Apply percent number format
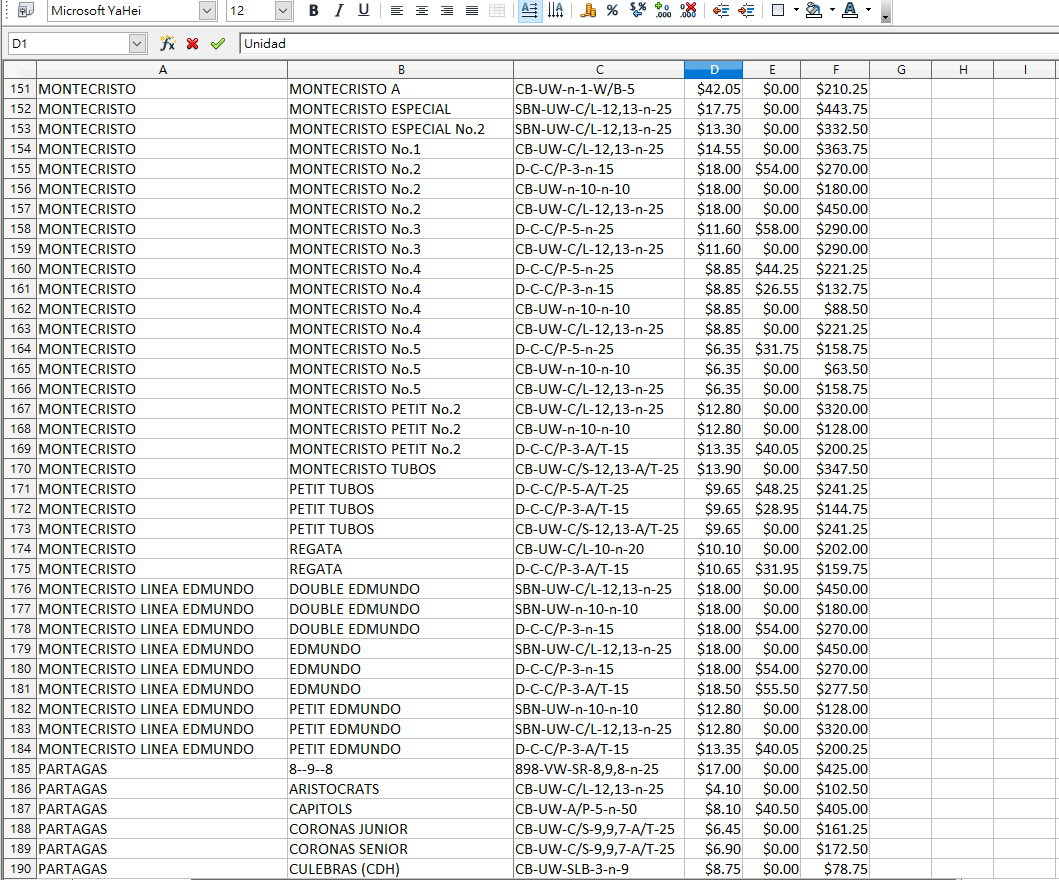Viewport: 1059px width, 880px height. click(613, 10)
